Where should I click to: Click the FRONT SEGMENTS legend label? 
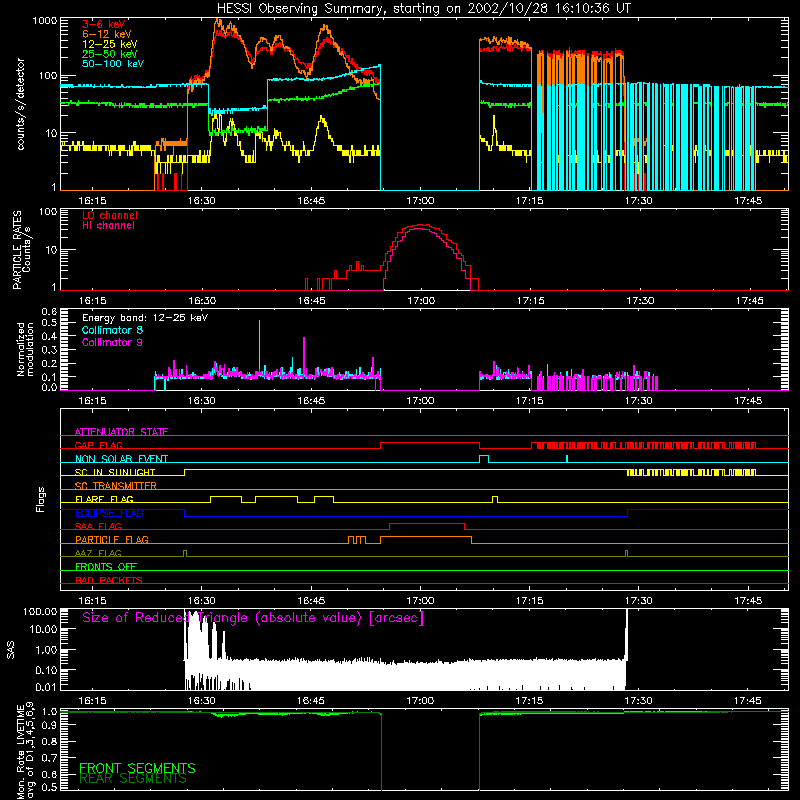point(137,768)
